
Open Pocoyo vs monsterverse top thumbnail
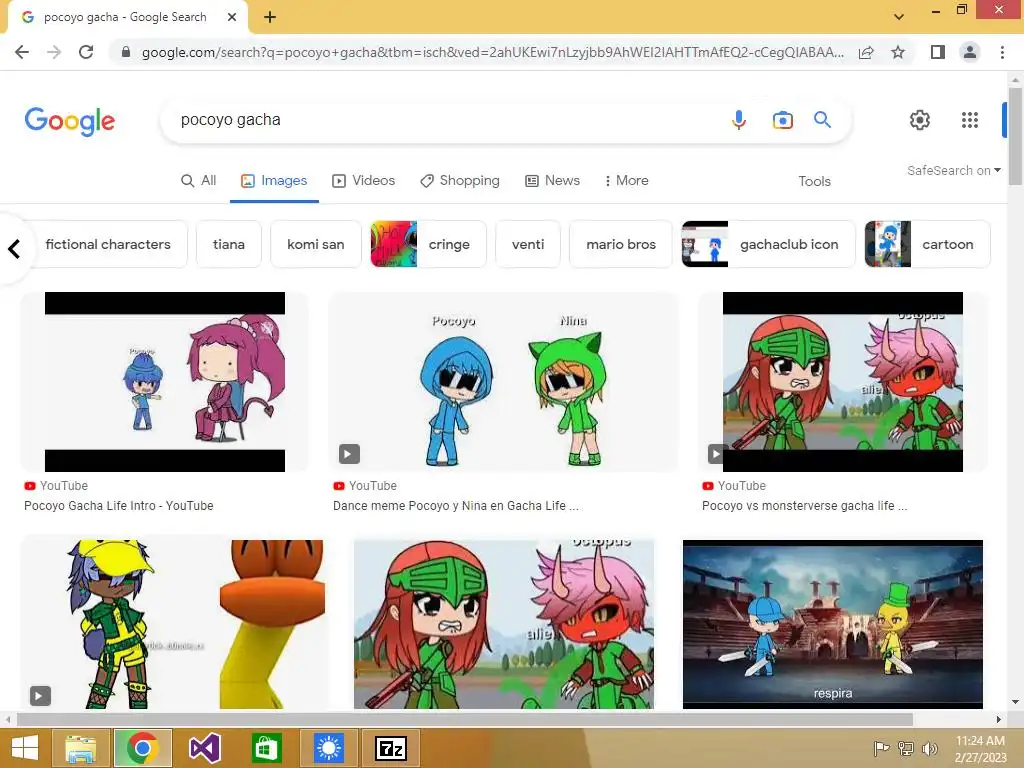[842, 382]
